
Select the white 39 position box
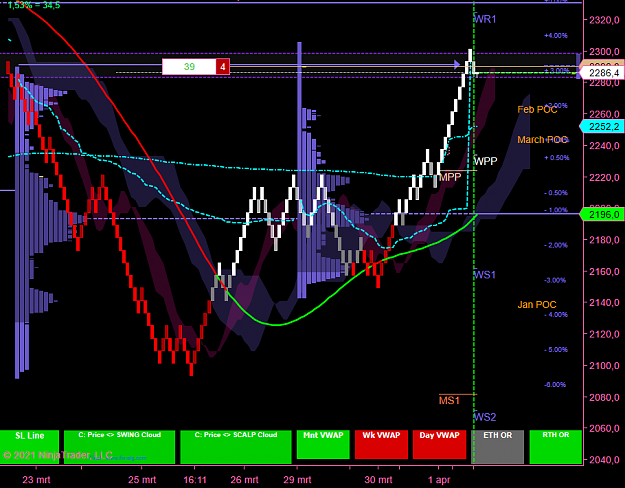(189, 67)
